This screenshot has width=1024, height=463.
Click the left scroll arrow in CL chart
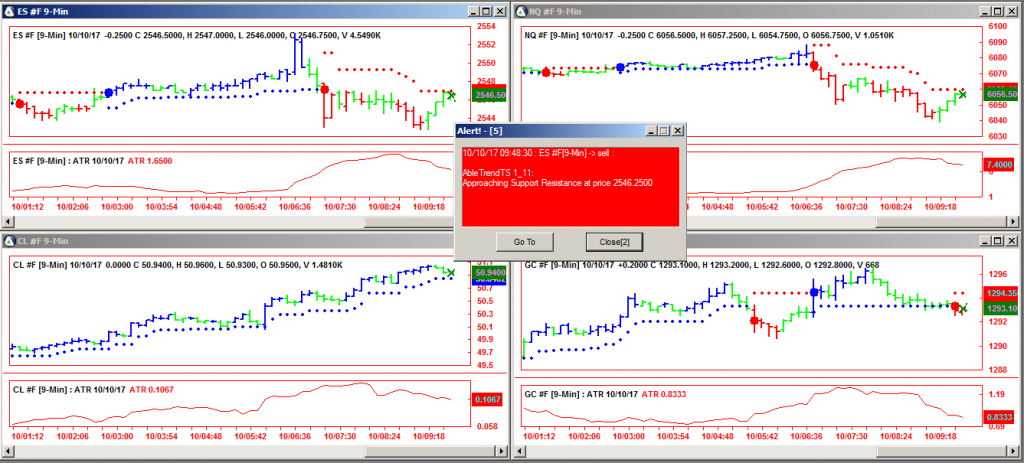(9, 451)
